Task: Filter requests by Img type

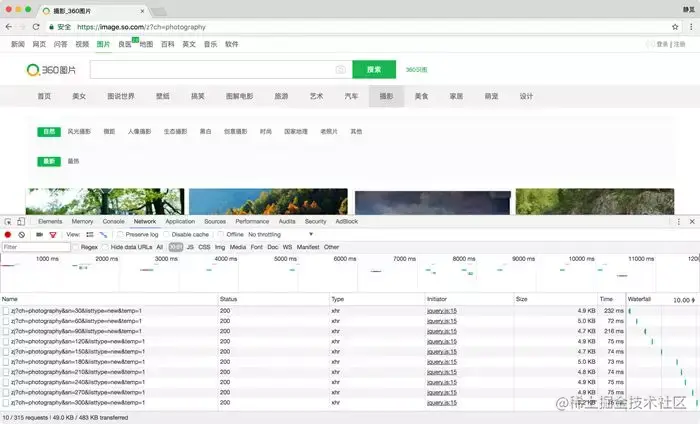Action: 220,247
